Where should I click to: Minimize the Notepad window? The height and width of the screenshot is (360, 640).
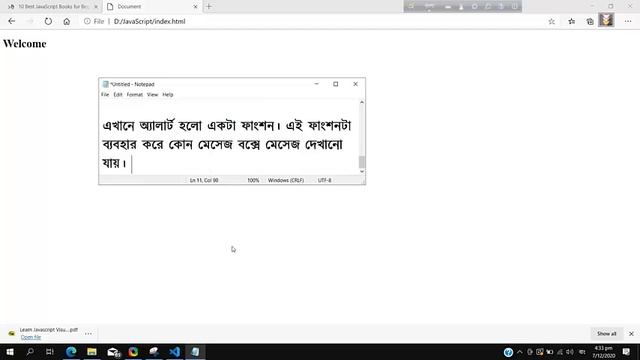coord(316,84)
